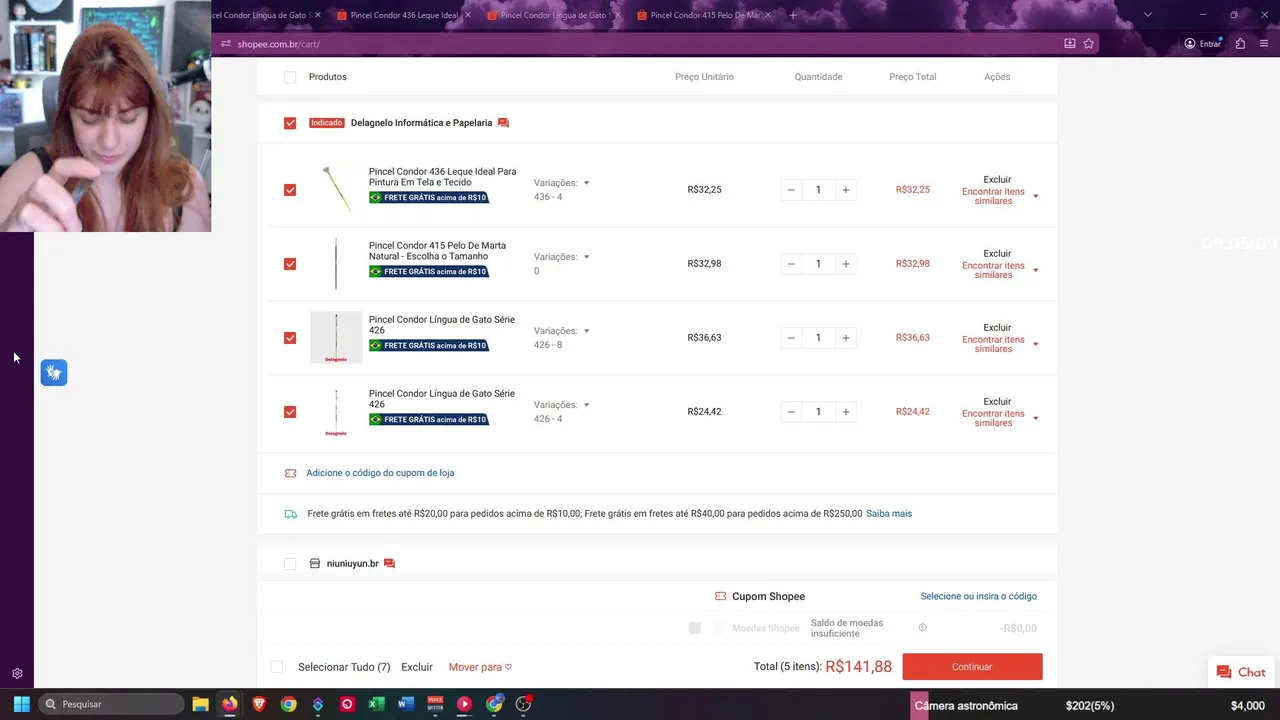Expand similar items arrow for Pincel 436
The width and height of the screenshot is (1280, 720).
(1035, 196)
